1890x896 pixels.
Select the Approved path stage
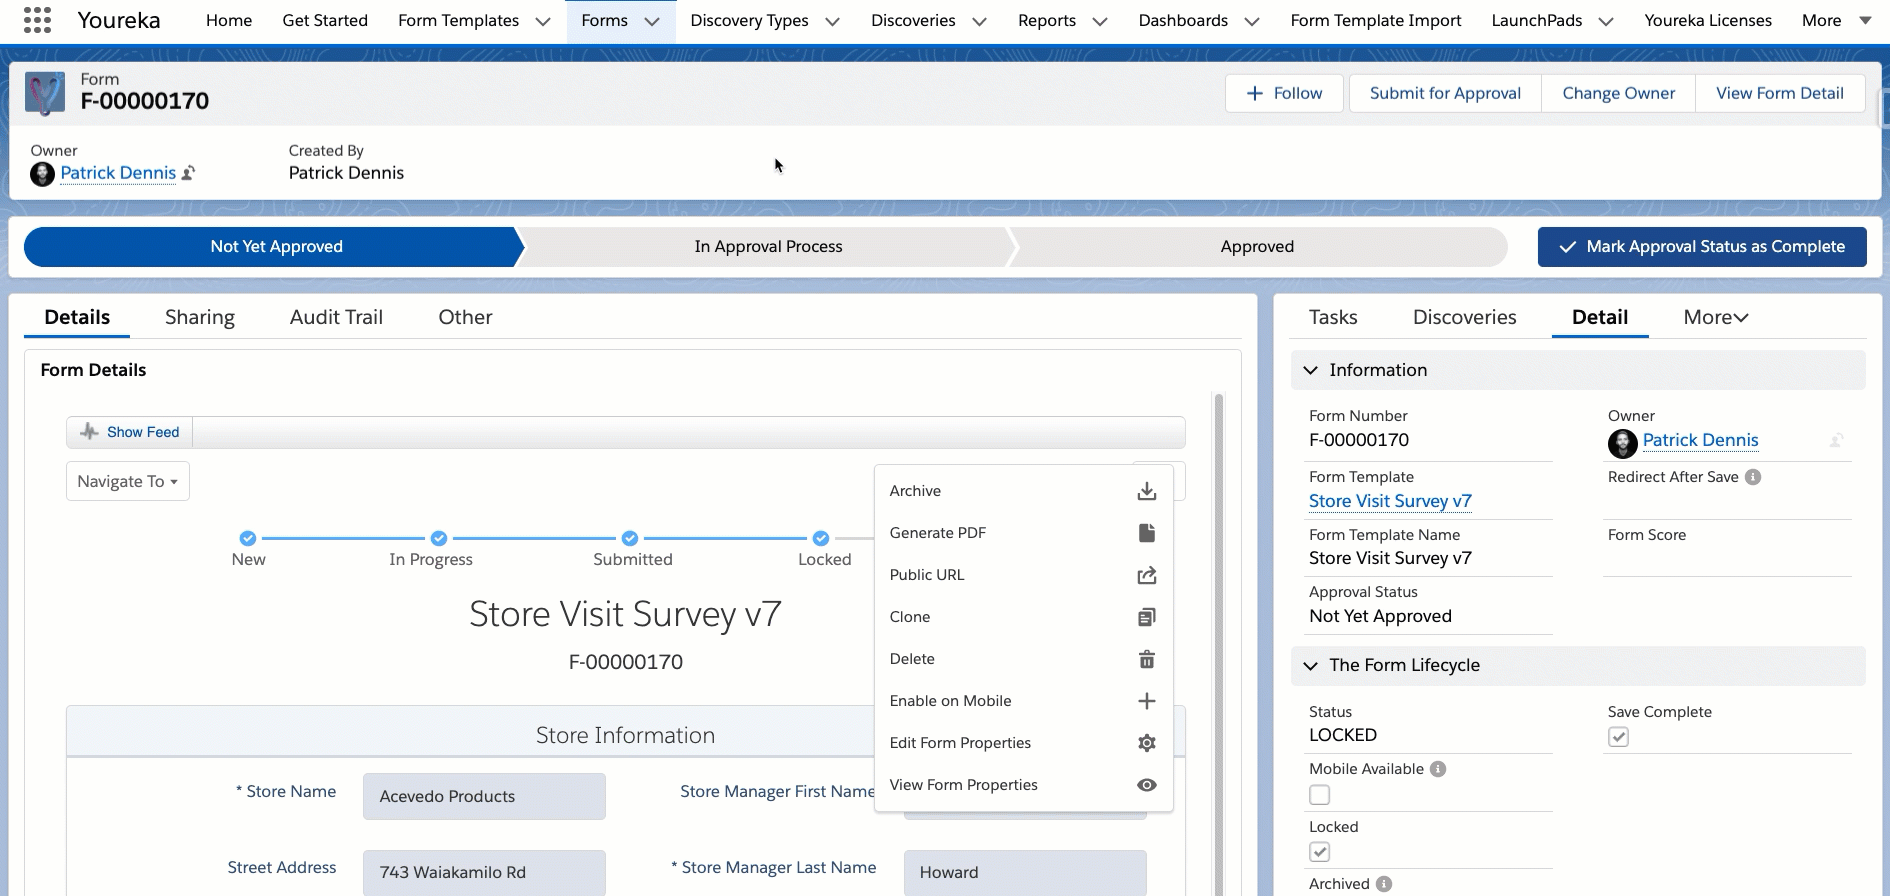pos(1257,247)
